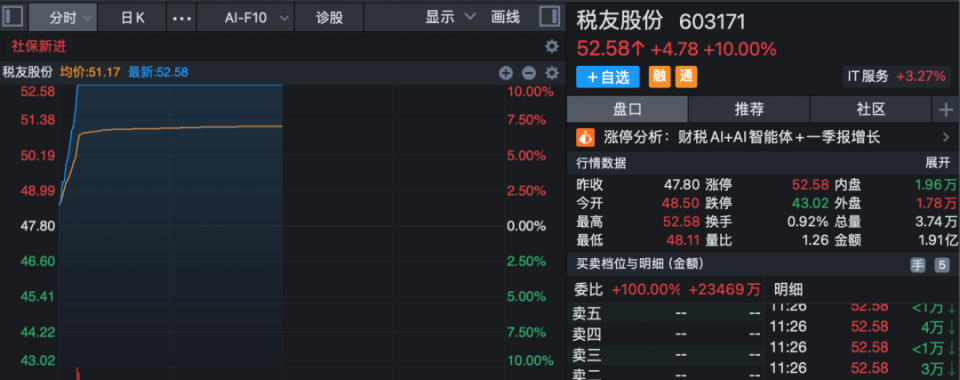The width and height of the screenshot is (960, 380).
Task: Click stock code 603171
Action: [x=713, y=21]
